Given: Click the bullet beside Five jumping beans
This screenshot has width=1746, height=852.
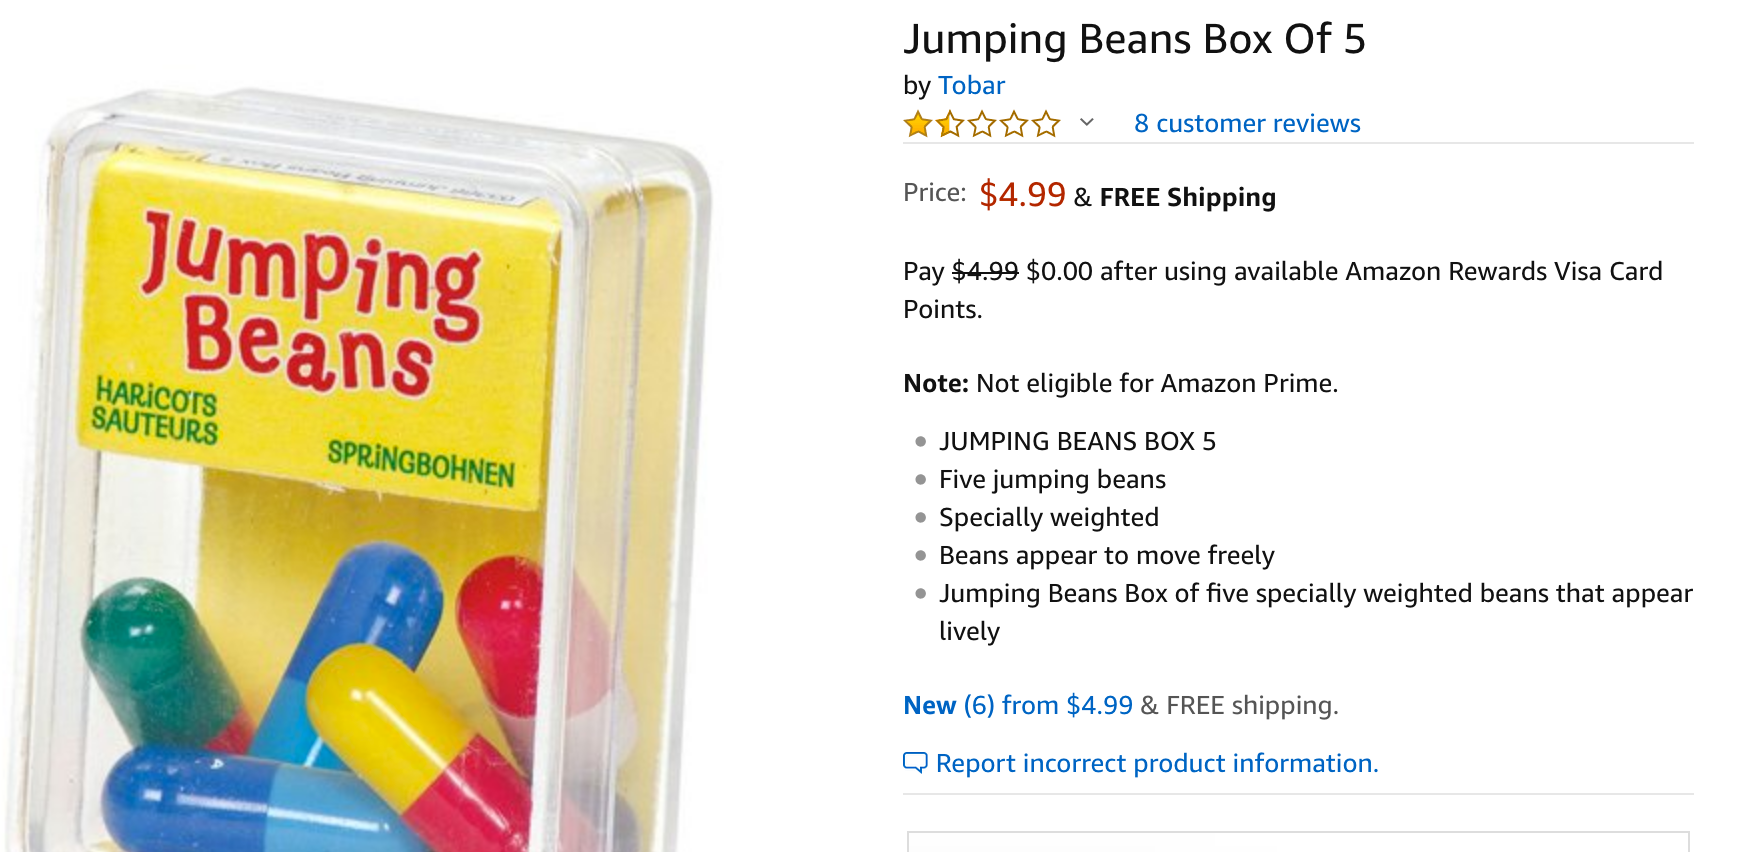Looking at the screenshot, I should [919, 481].
